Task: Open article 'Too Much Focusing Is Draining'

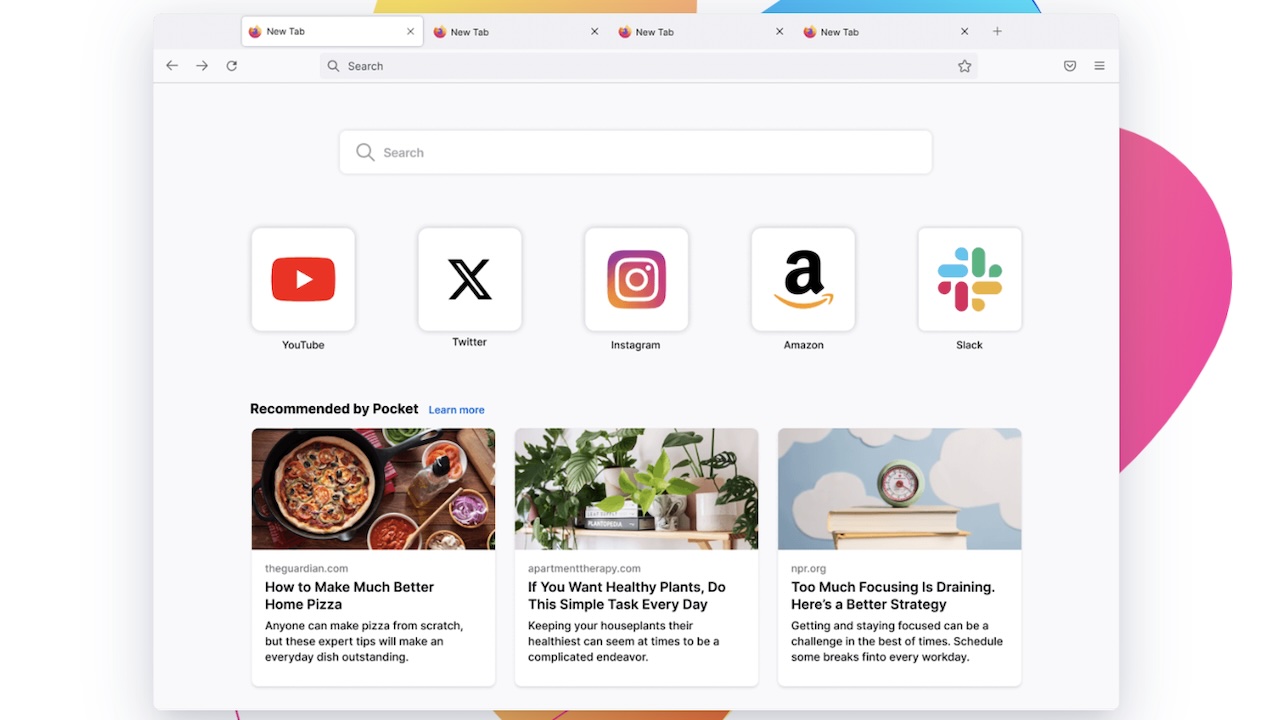Action: (893, 596)
